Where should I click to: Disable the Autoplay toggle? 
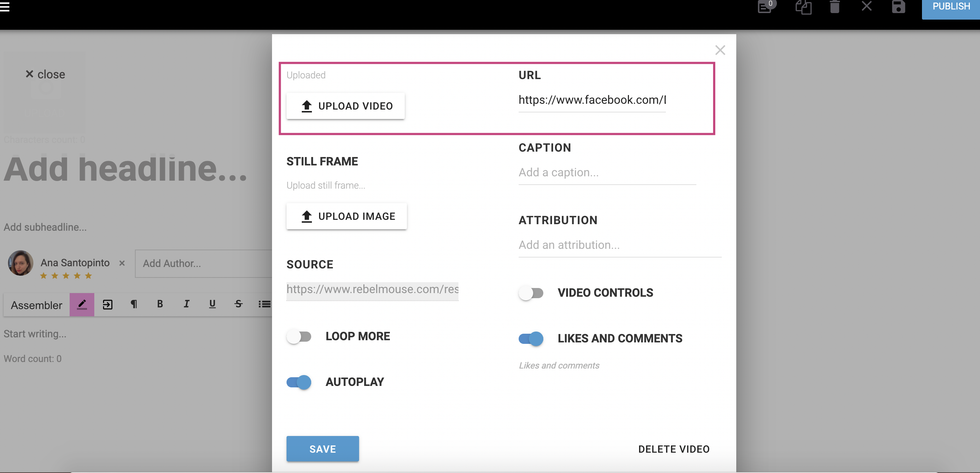tap(299, 382)
